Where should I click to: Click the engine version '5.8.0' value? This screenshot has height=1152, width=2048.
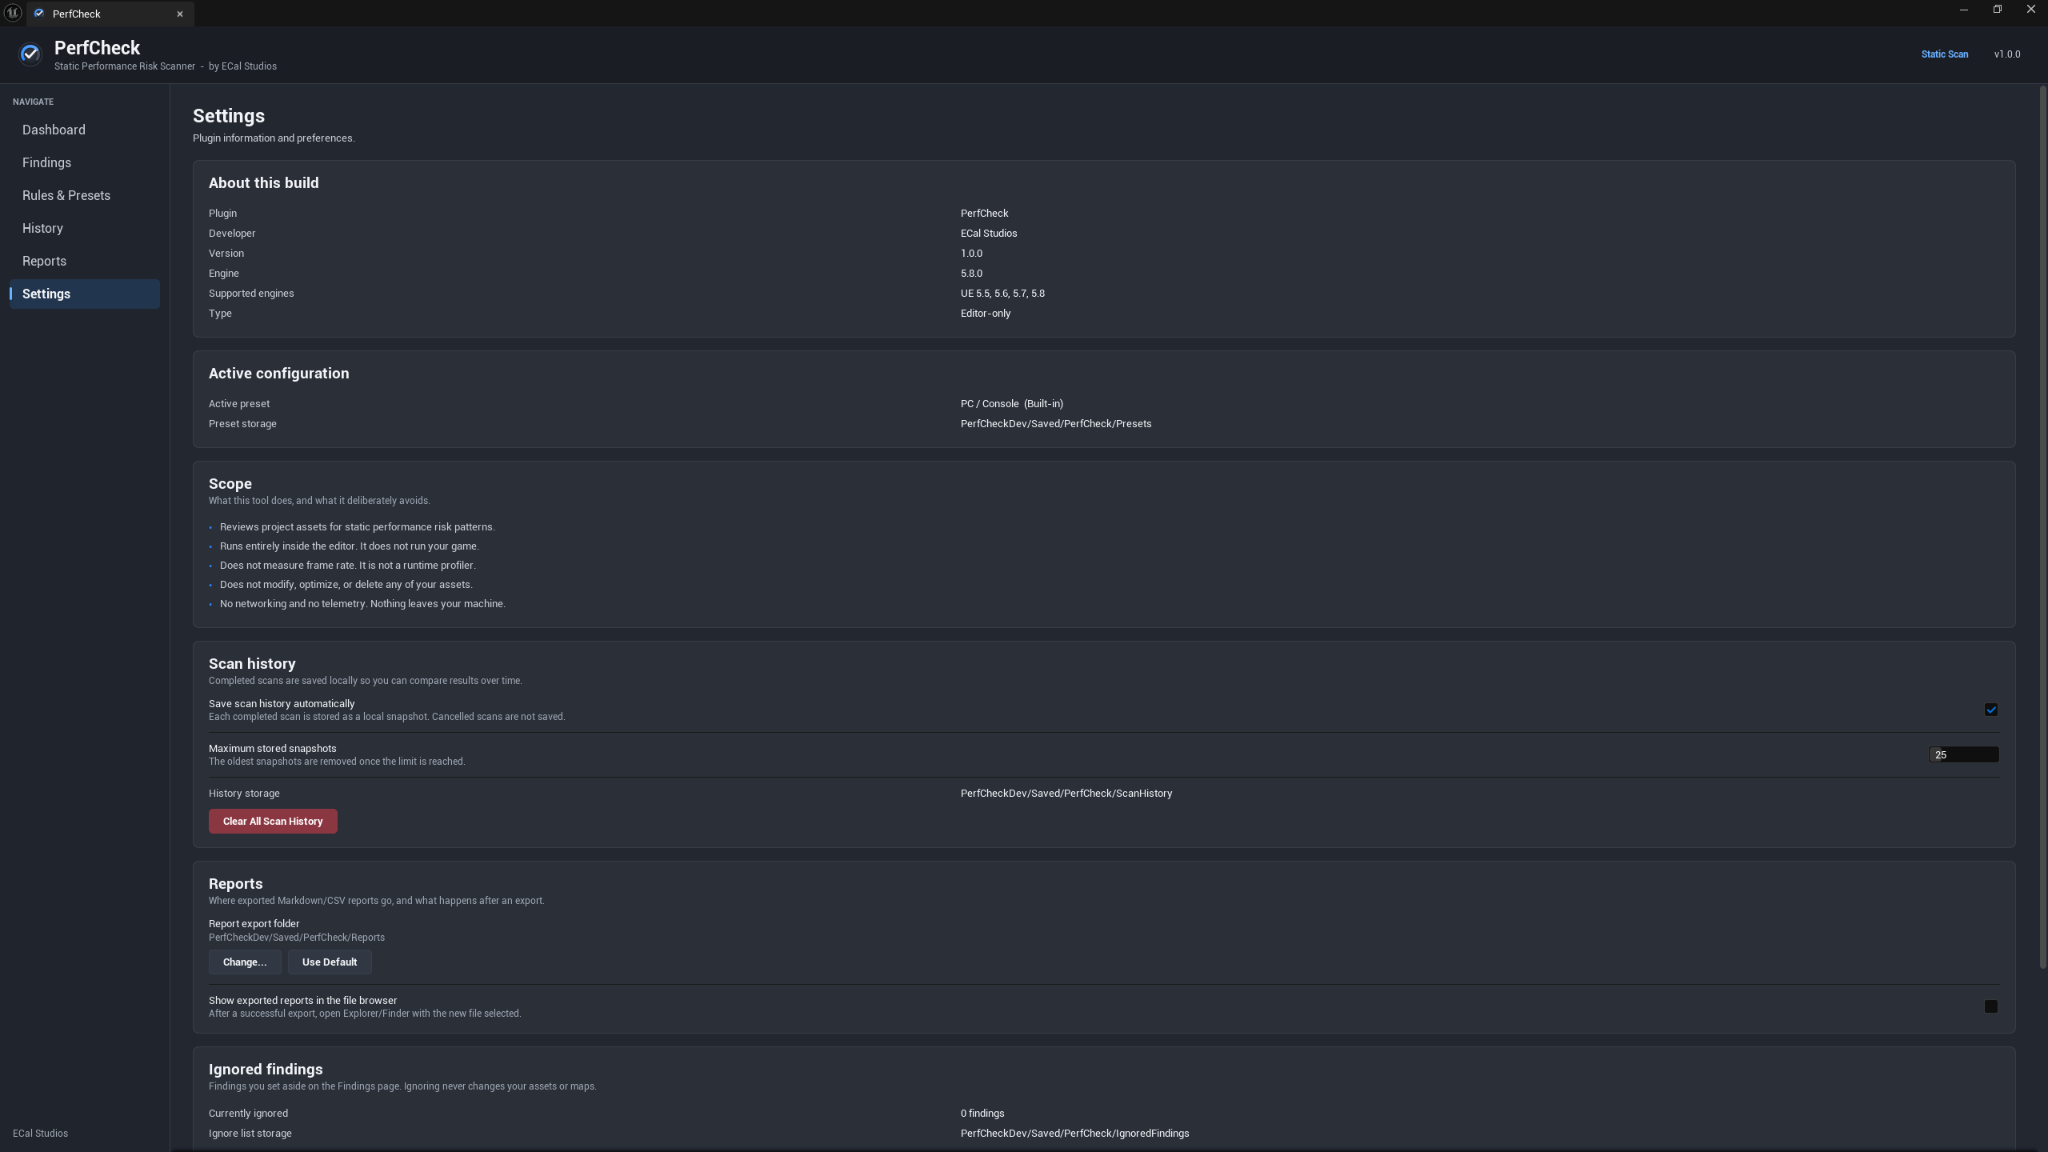click(972, 274)
